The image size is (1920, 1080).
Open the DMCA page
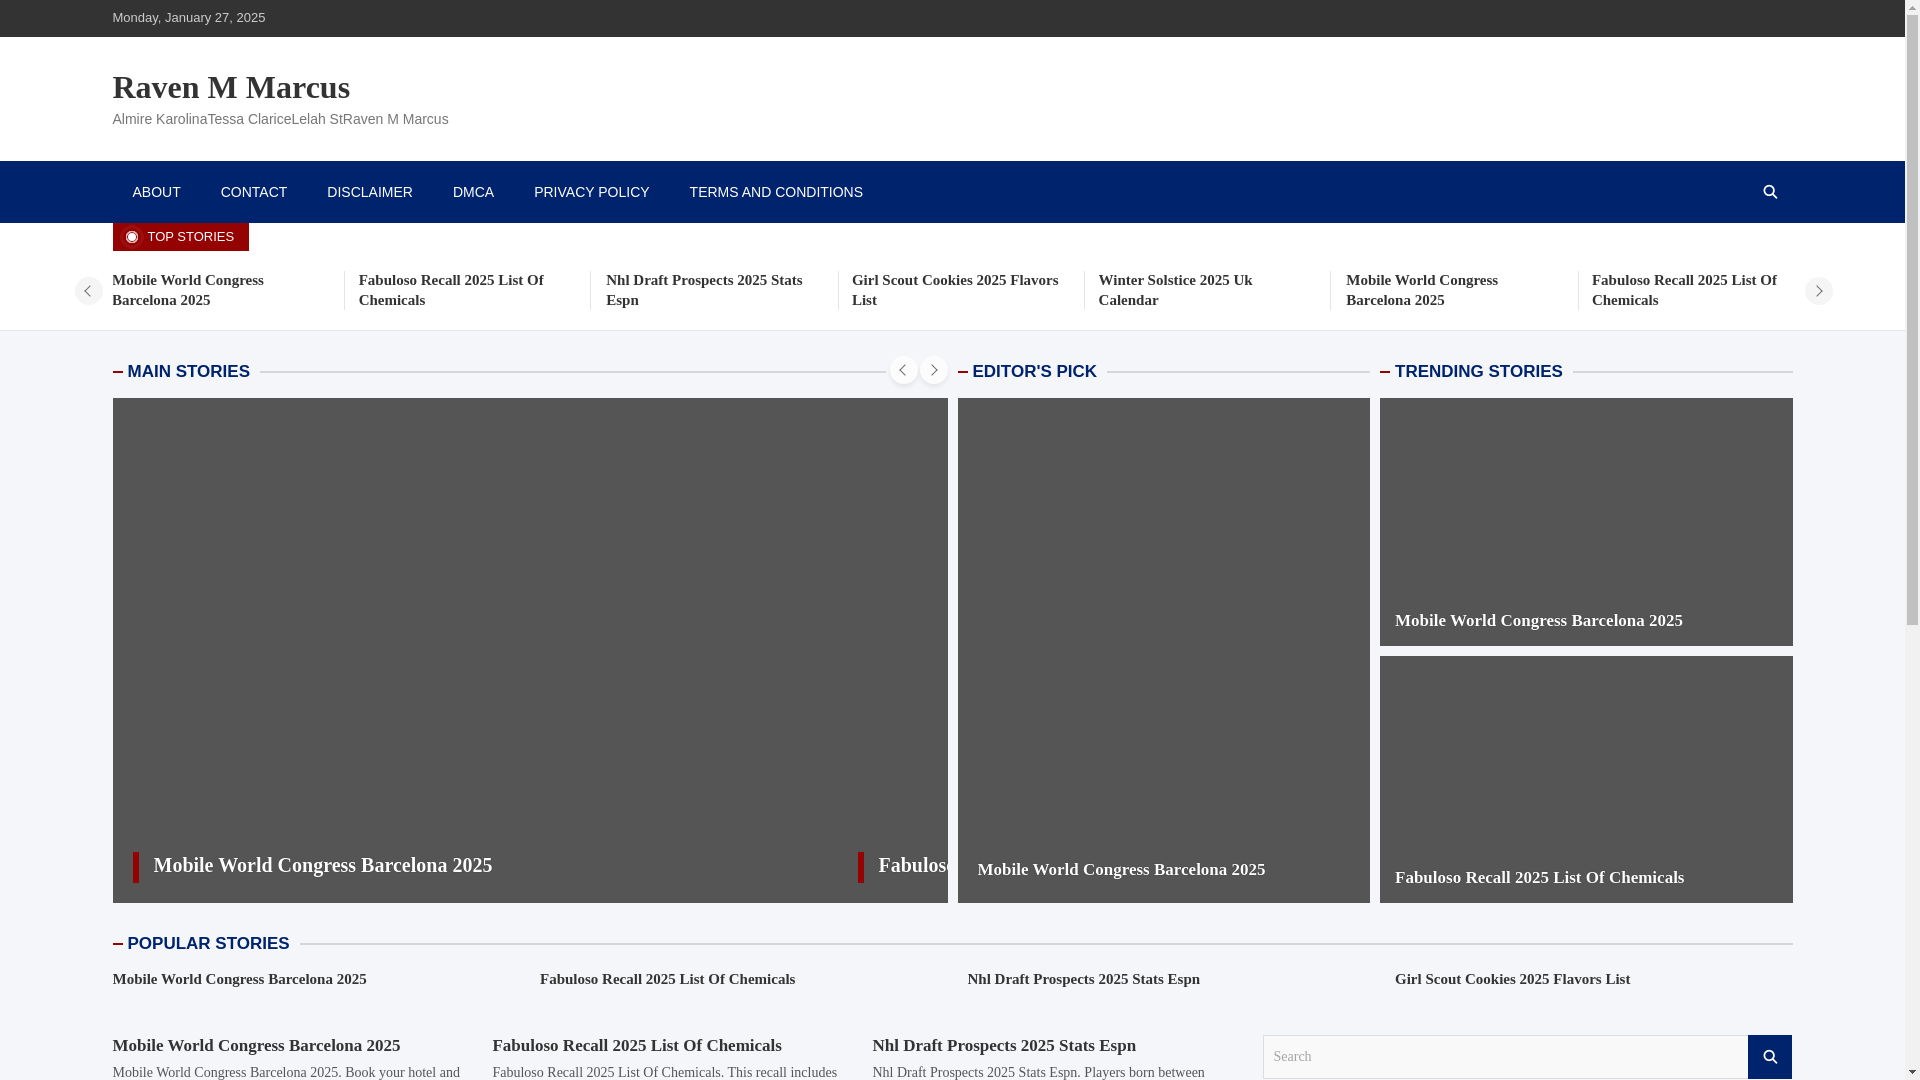[x=473, y=192]
